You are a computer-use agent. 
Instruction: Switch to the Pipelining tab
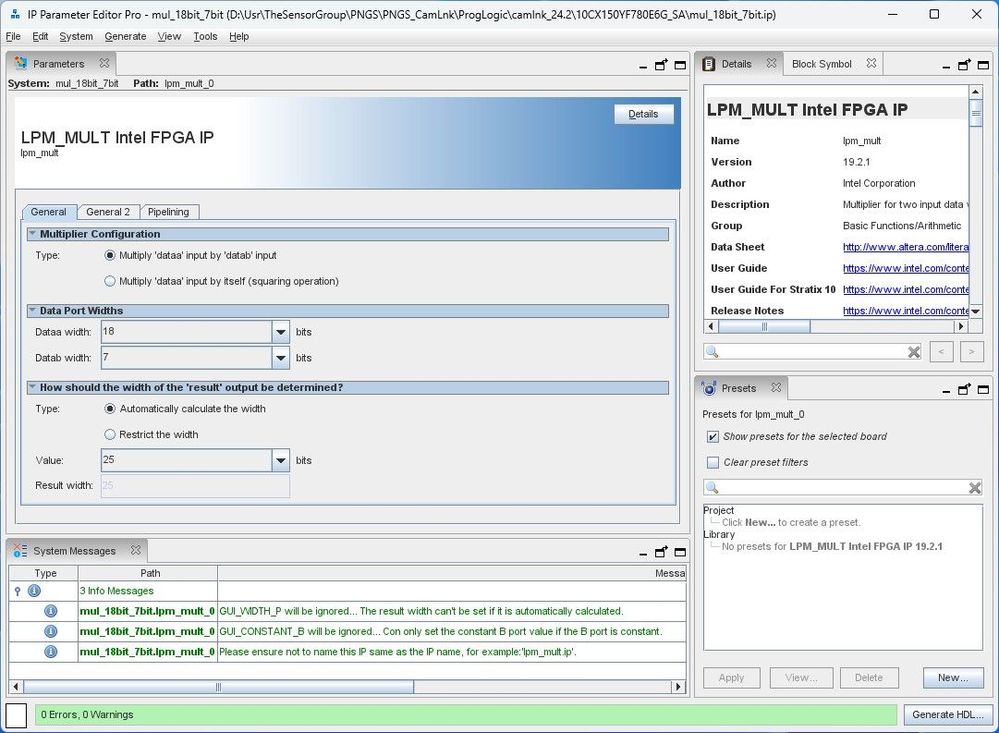(168, 212)
